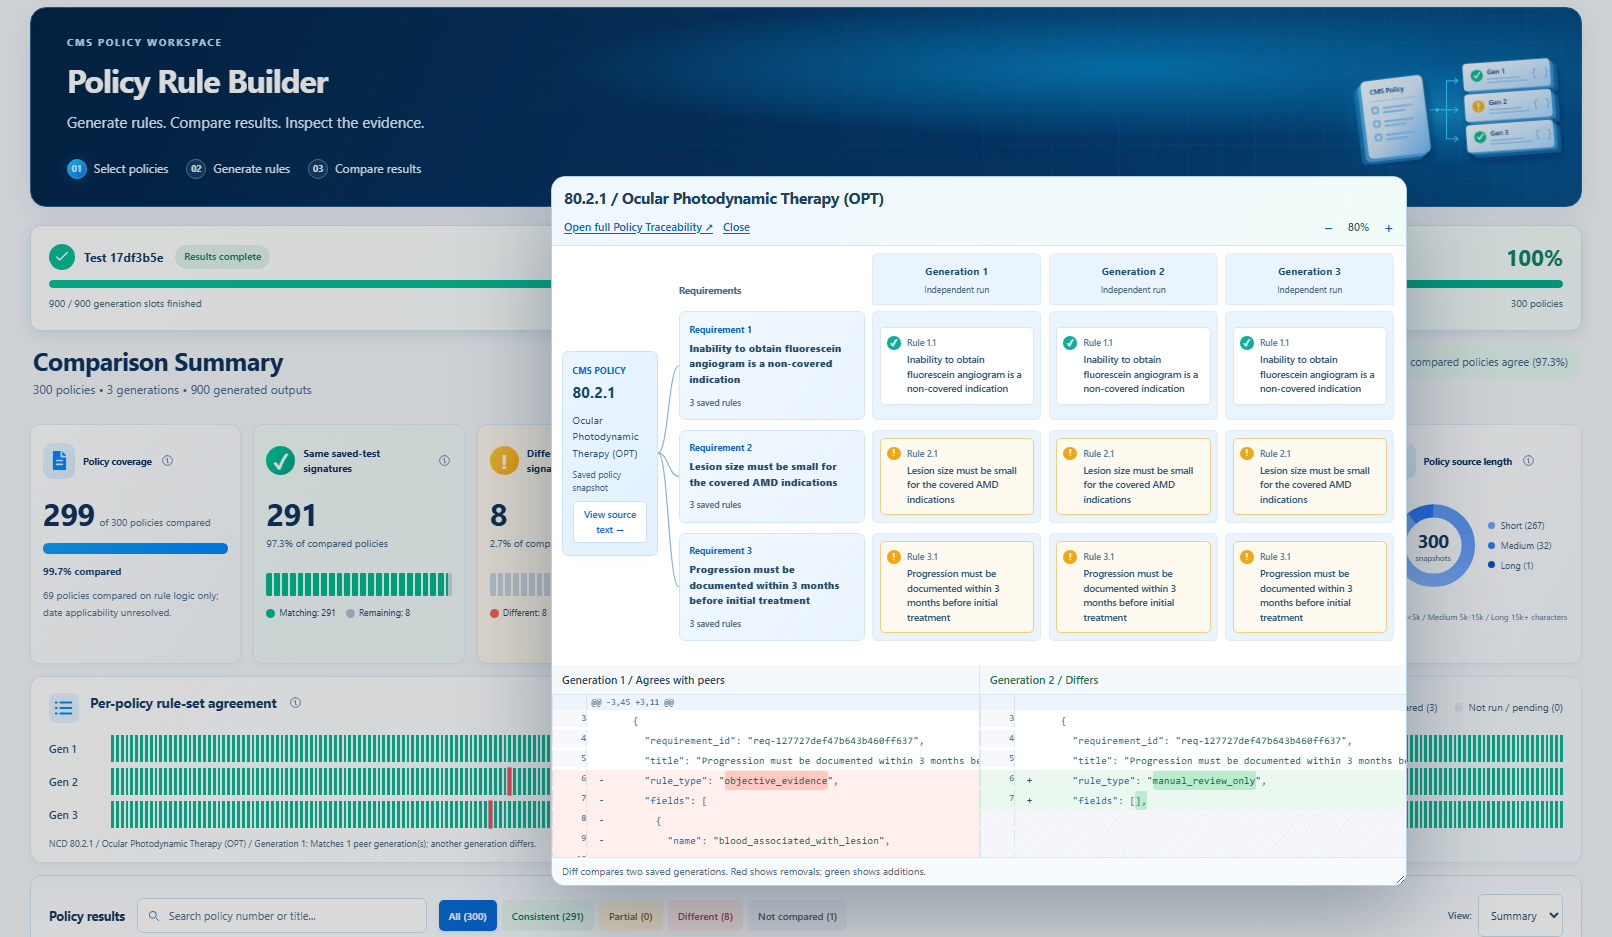Close the policy detail popup
Image resolution: width=1612 pixels, height=937 pixels.
coord(736,228)
